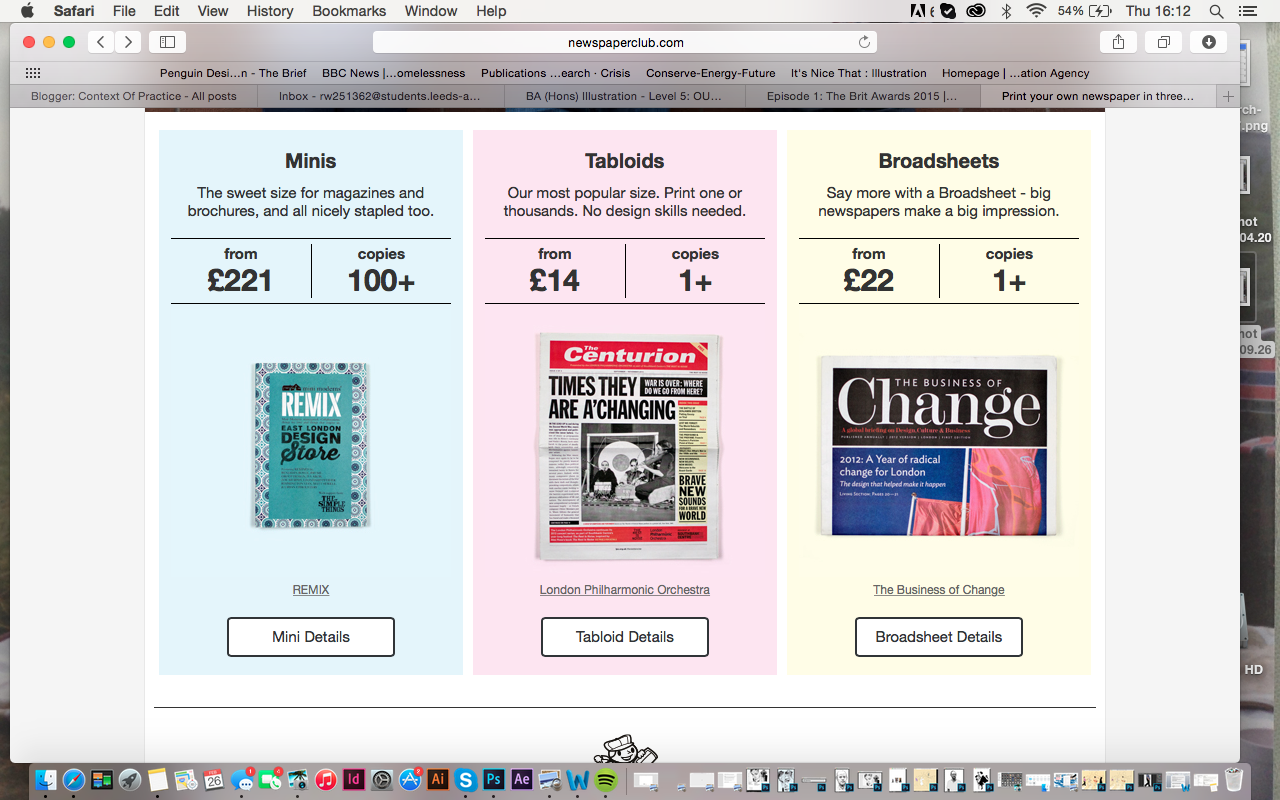
Task: Switch to the Inbox students.leeds tab
Action: (380, 96)
